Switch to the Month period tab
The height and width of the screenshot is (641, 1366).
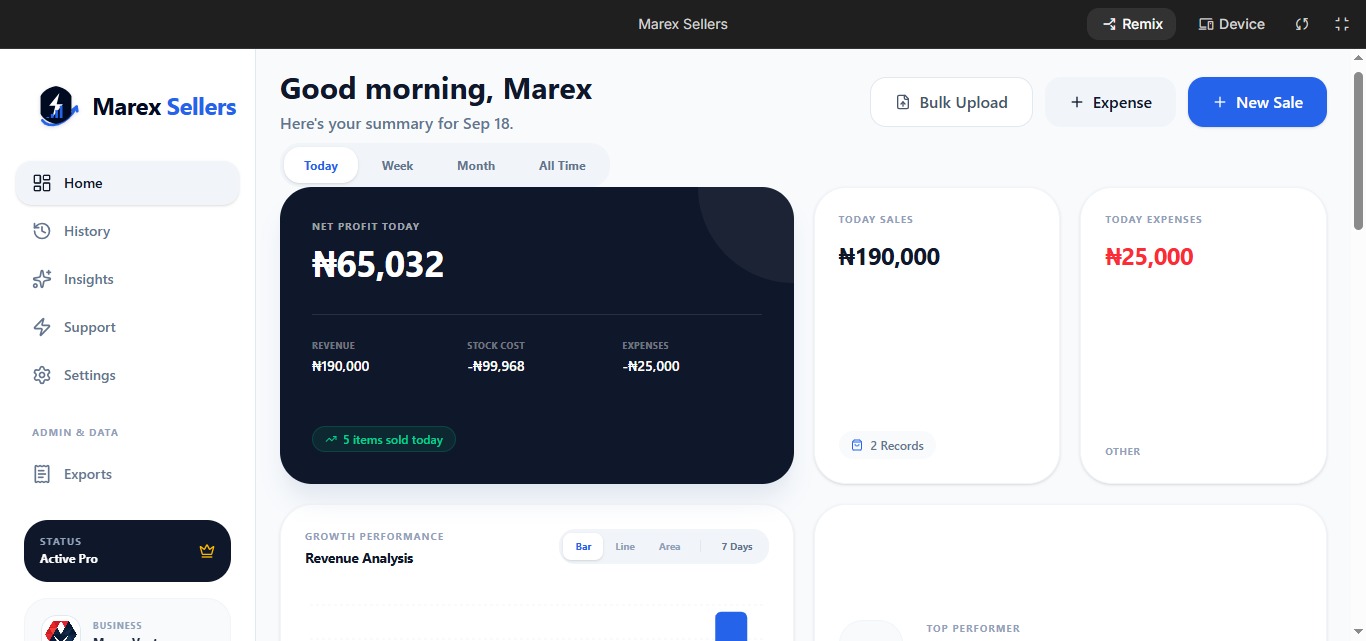coord(476,165)
